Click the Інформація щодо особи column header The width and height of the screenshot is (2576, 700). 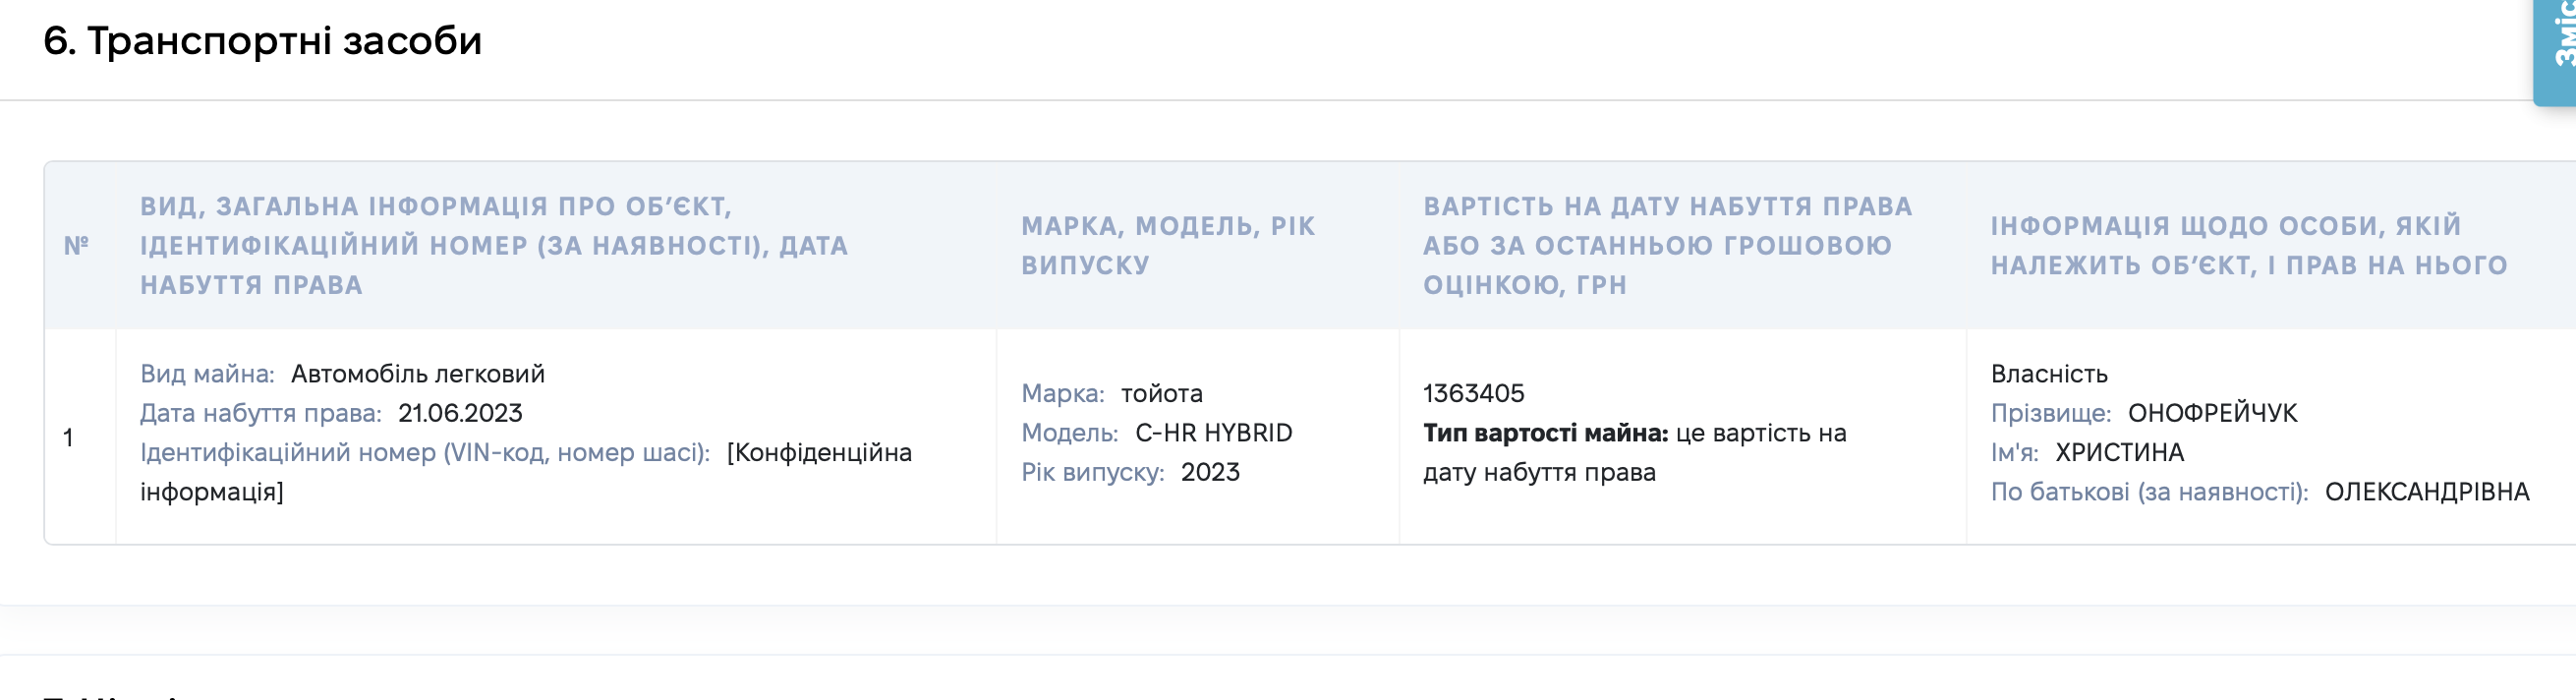pos(2249,245)
